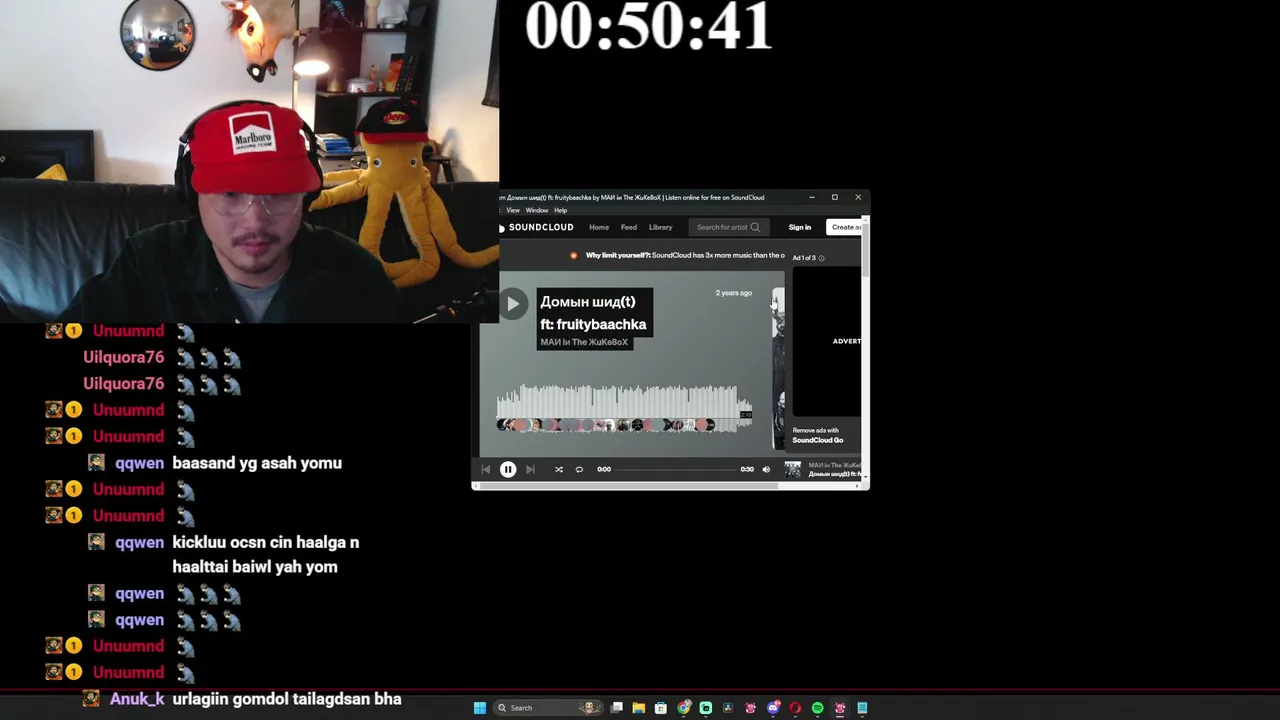Click the ad info icon beside 'Ad 1 of 3'
This screenshot has width=1280, height=720.
point(822,258)
